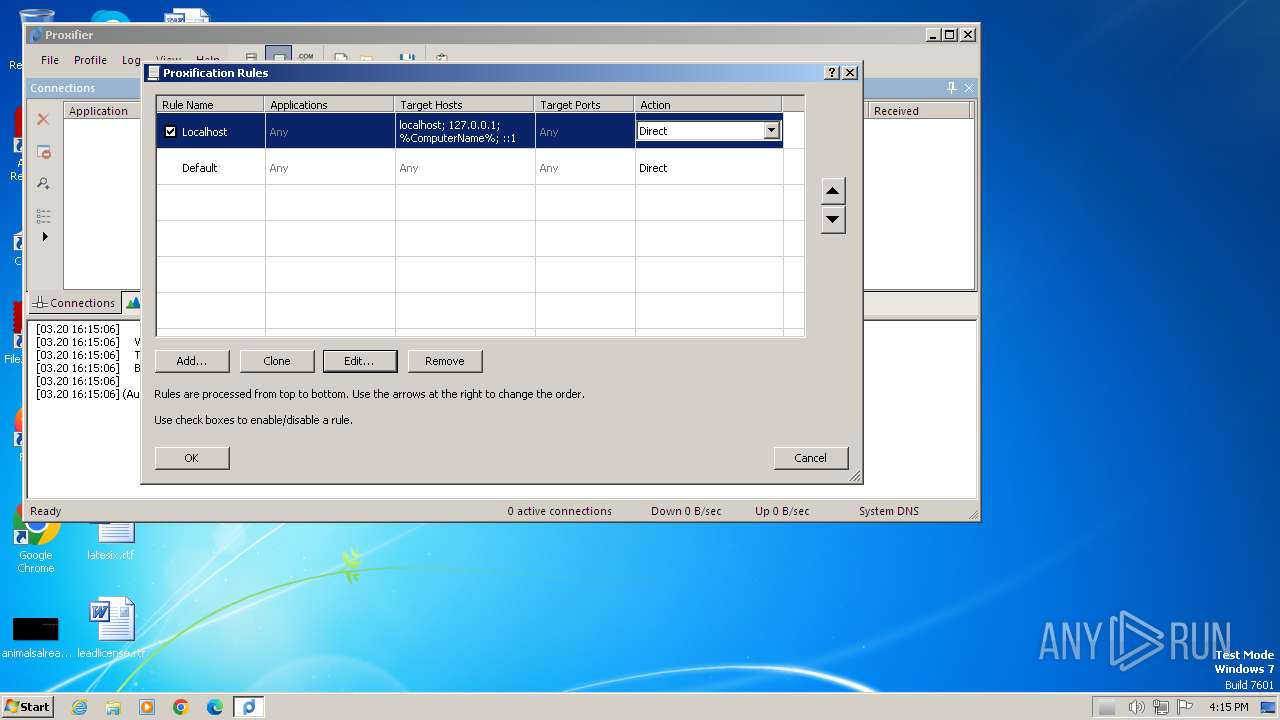Click the Proxifier title bar icon
Image resolution: width=1280 pixels, height=720 pixels.
click(37, 35)
